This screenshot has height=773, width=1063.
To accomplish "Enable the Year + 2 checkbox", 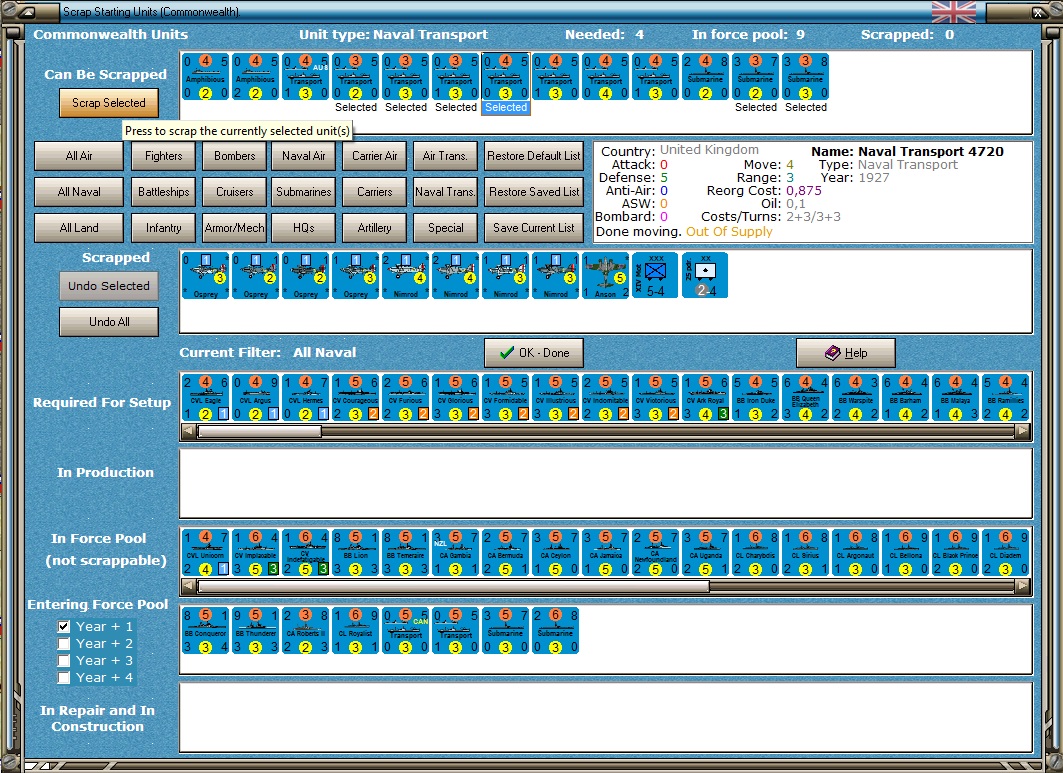I will click(x=64, y=643).
